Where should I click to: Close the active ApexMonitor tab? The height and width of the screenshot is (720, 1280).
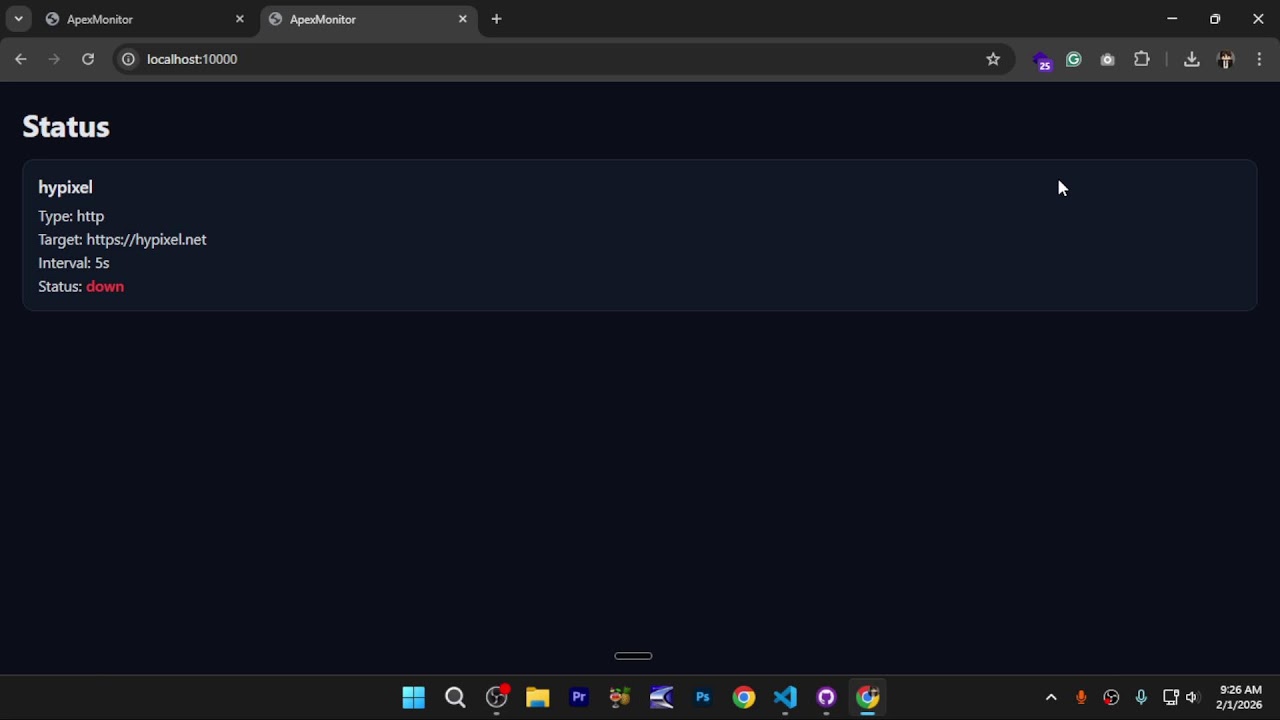(463, 19)
